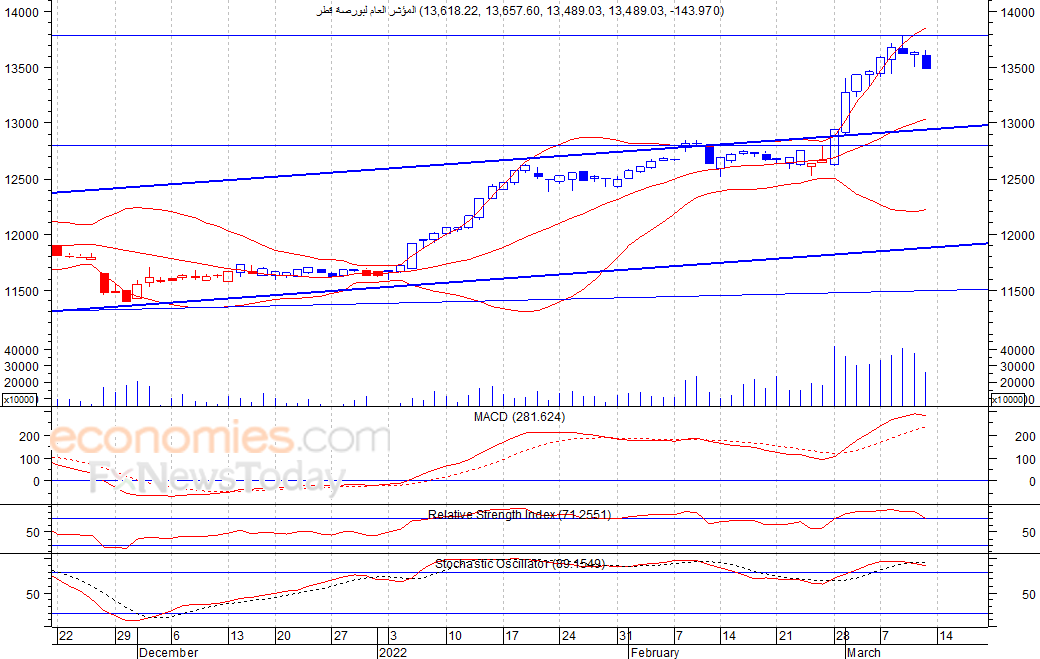Select the February label on date axis

click(x=654, y=652)
